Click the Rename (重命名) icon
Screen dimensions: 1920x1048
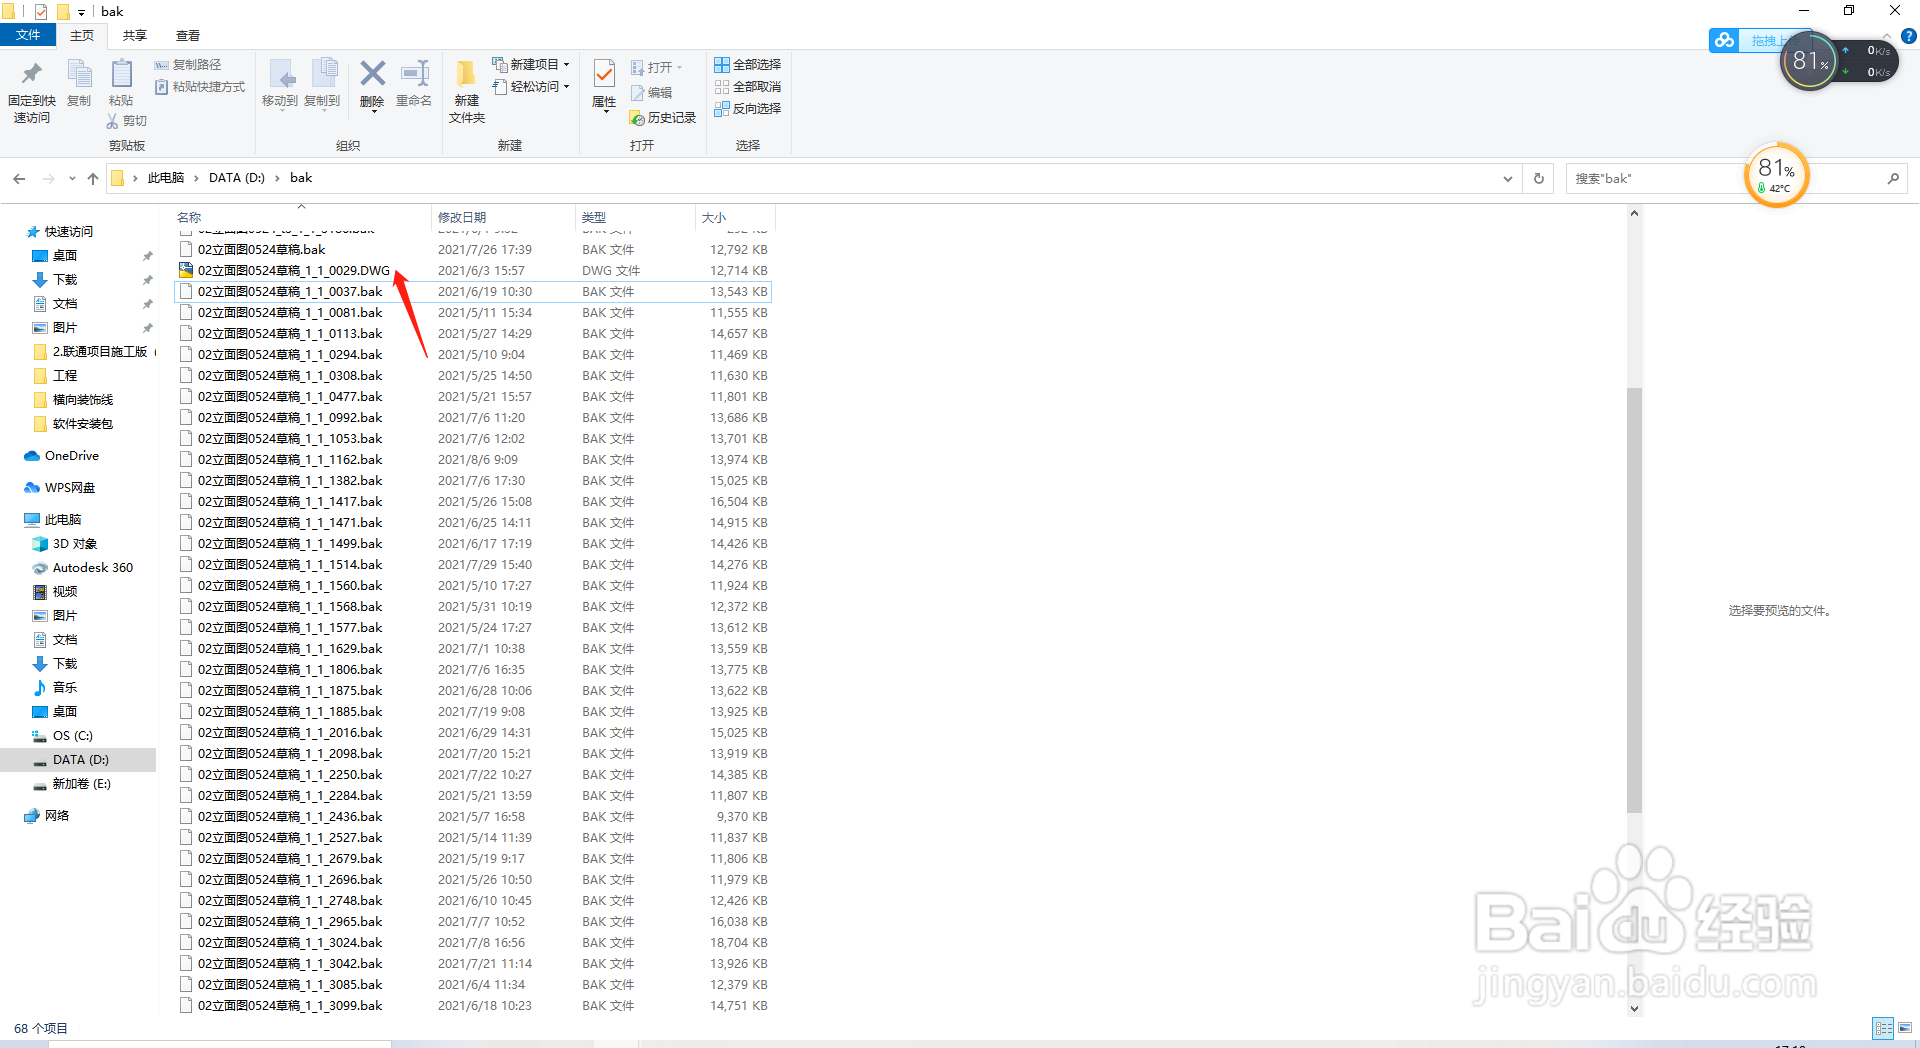point(414,74)
